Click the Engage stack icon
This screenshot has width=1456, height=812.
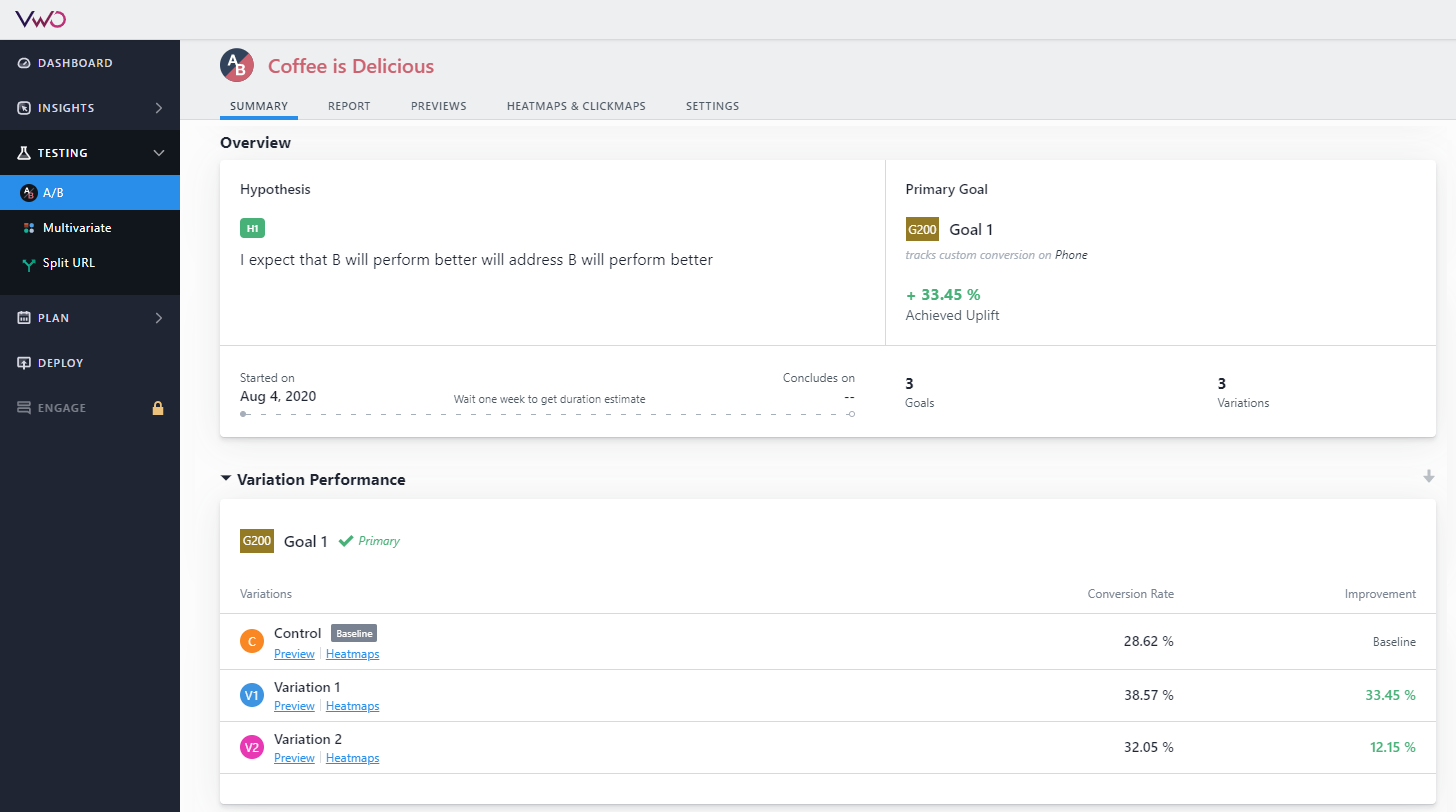(x=24, y=408)
